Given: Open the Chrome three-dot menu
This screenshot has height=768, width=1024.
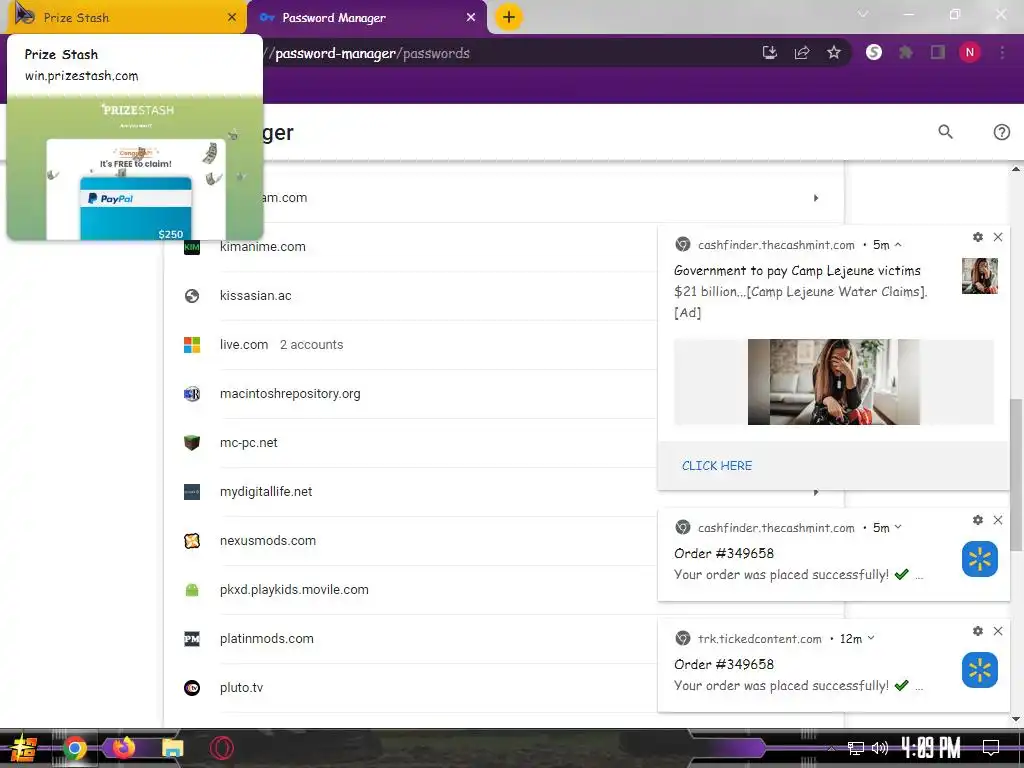Looking at the screenshot, I should click(x=1002, y=53).
